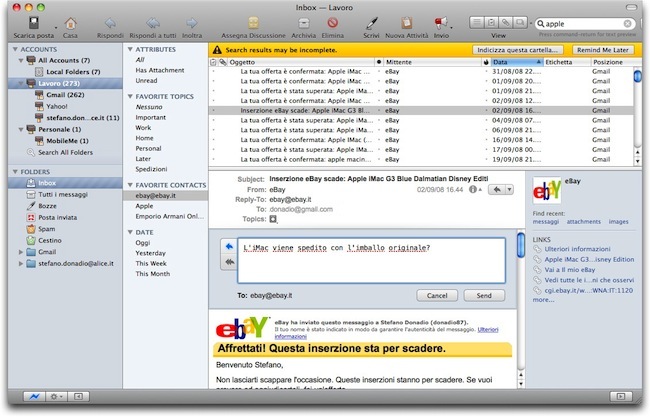
Task: Click the attachments find recent link
Action: (x=583, y=222)
